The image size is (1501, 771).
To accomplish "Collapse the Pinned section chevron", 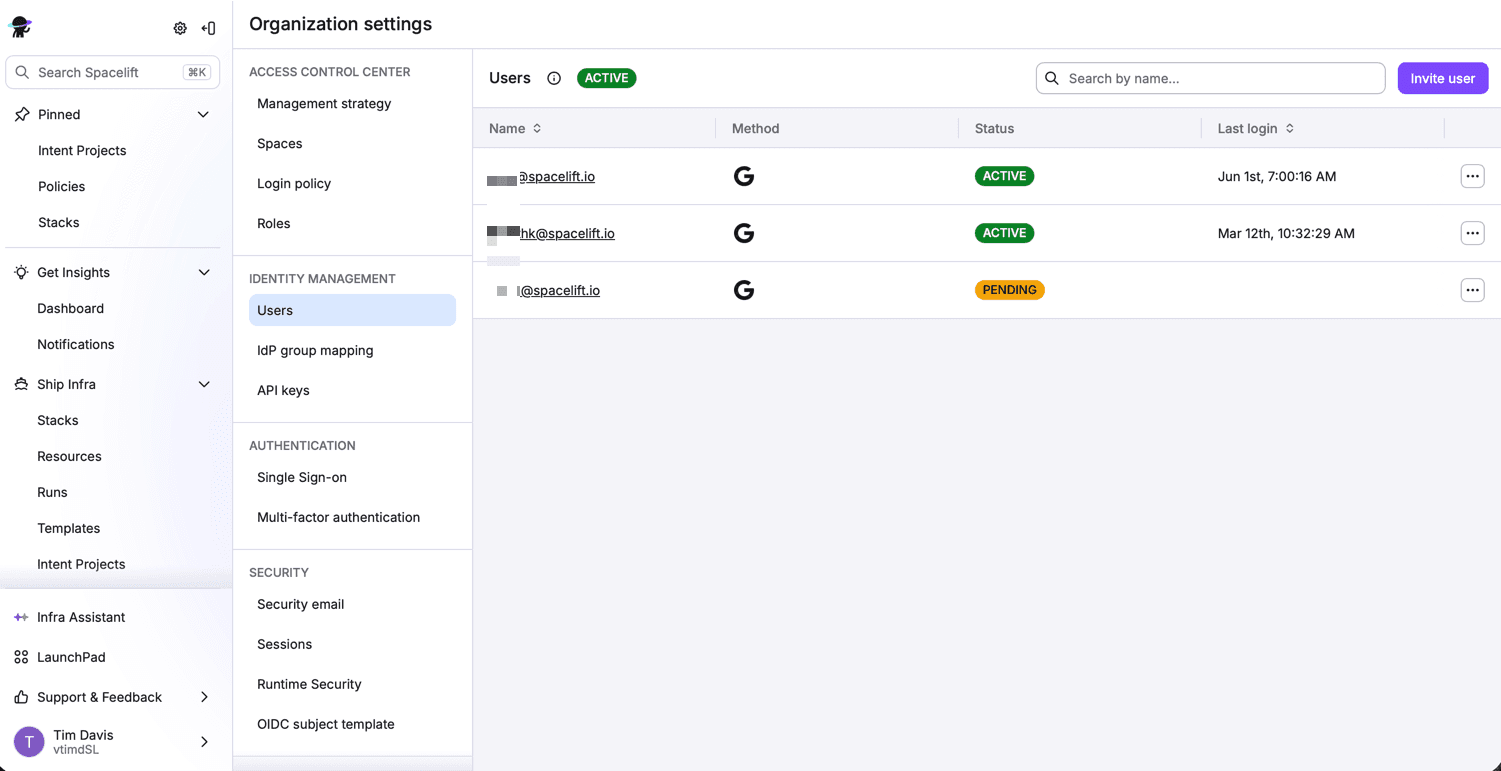I will 203,114.
